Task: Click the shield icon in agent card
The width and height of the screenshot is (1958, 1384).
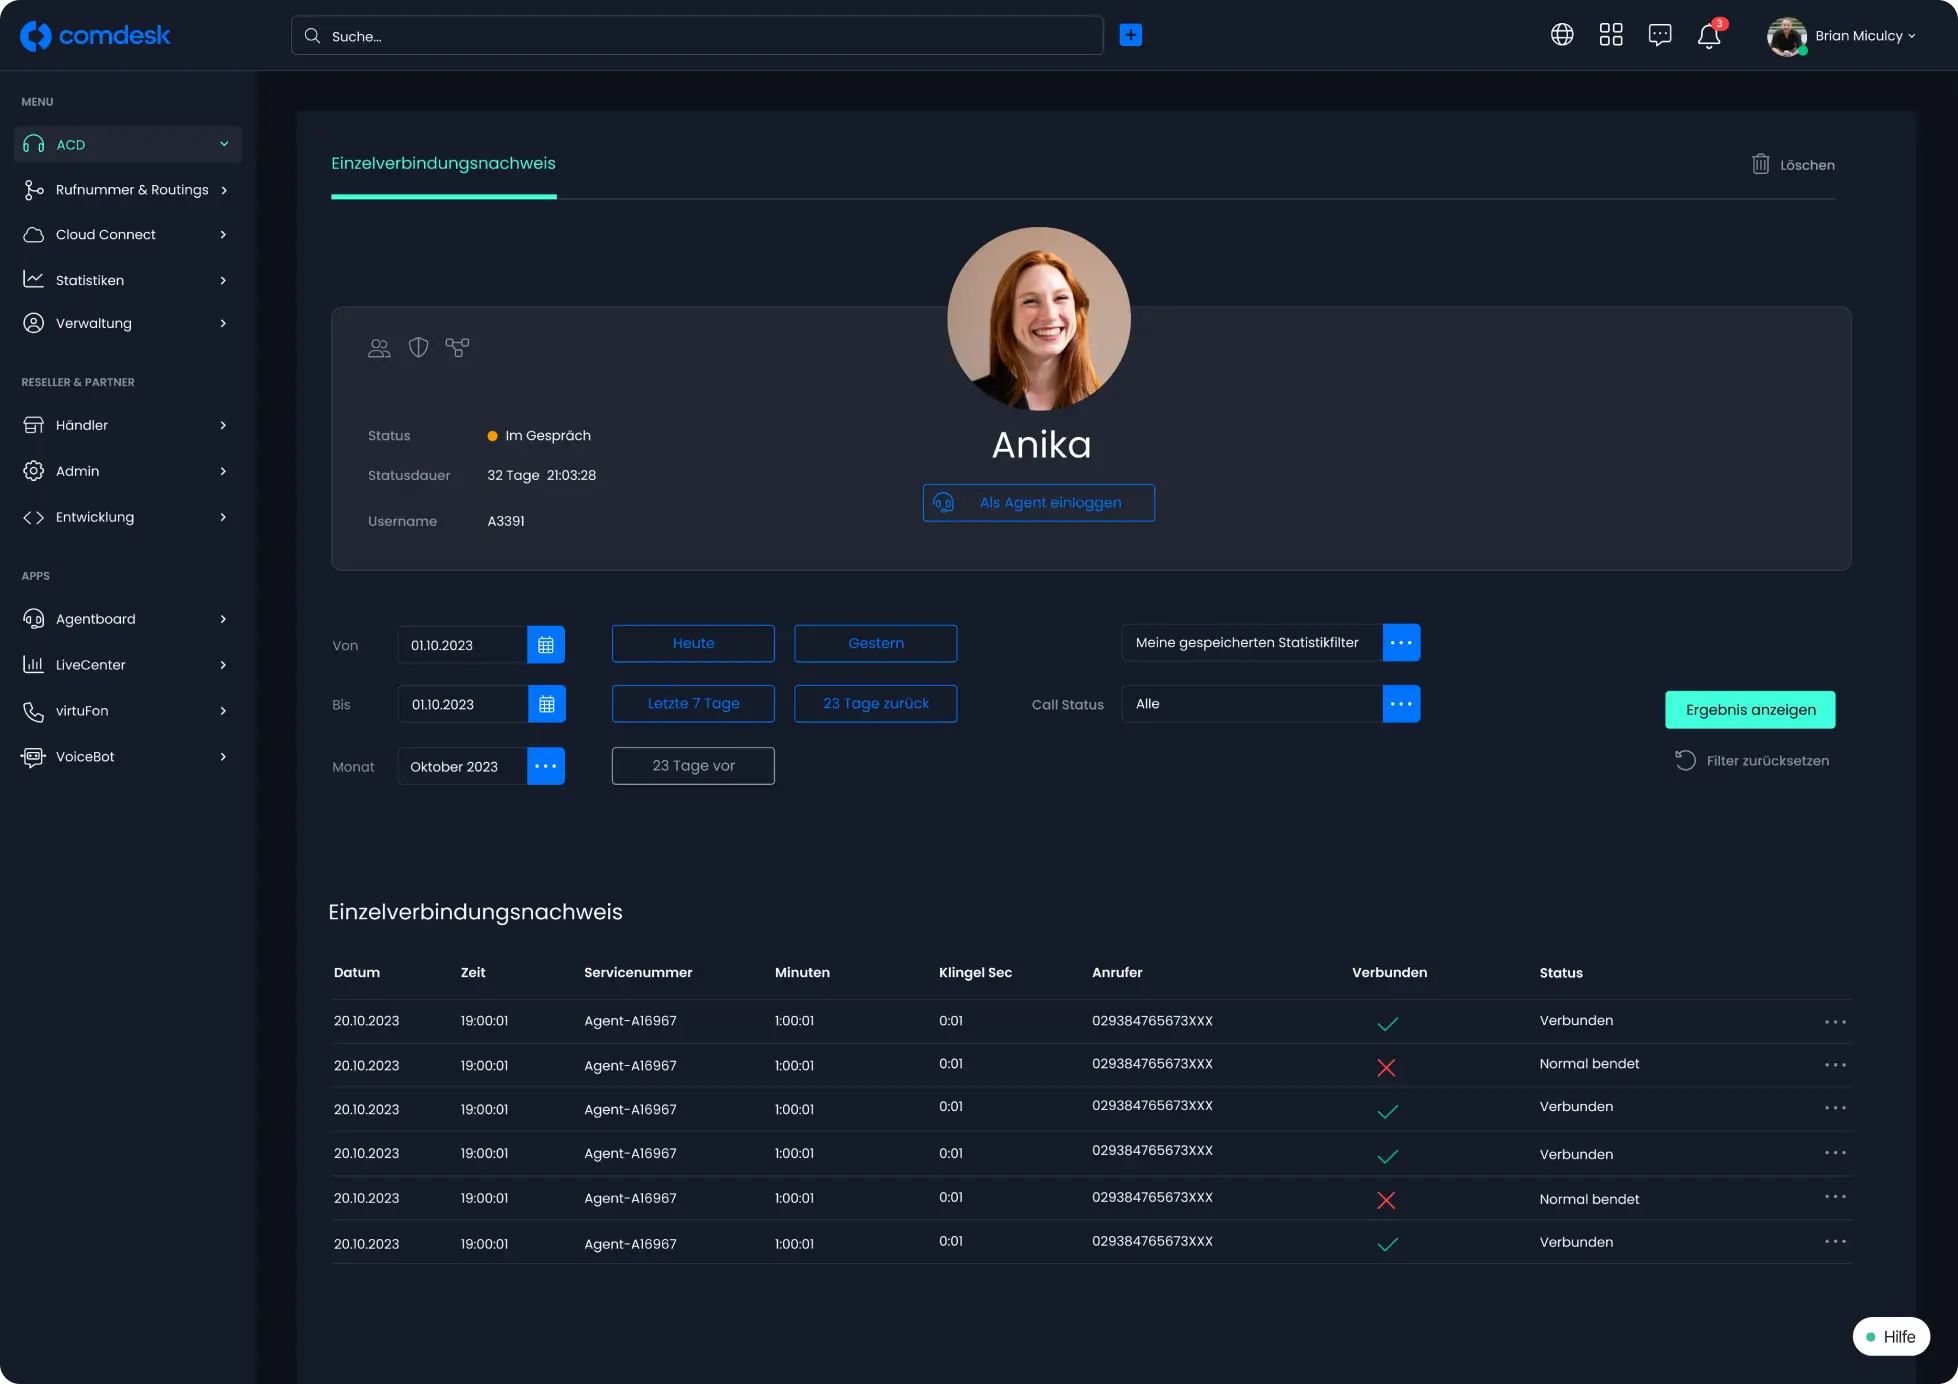Action: 418,347
